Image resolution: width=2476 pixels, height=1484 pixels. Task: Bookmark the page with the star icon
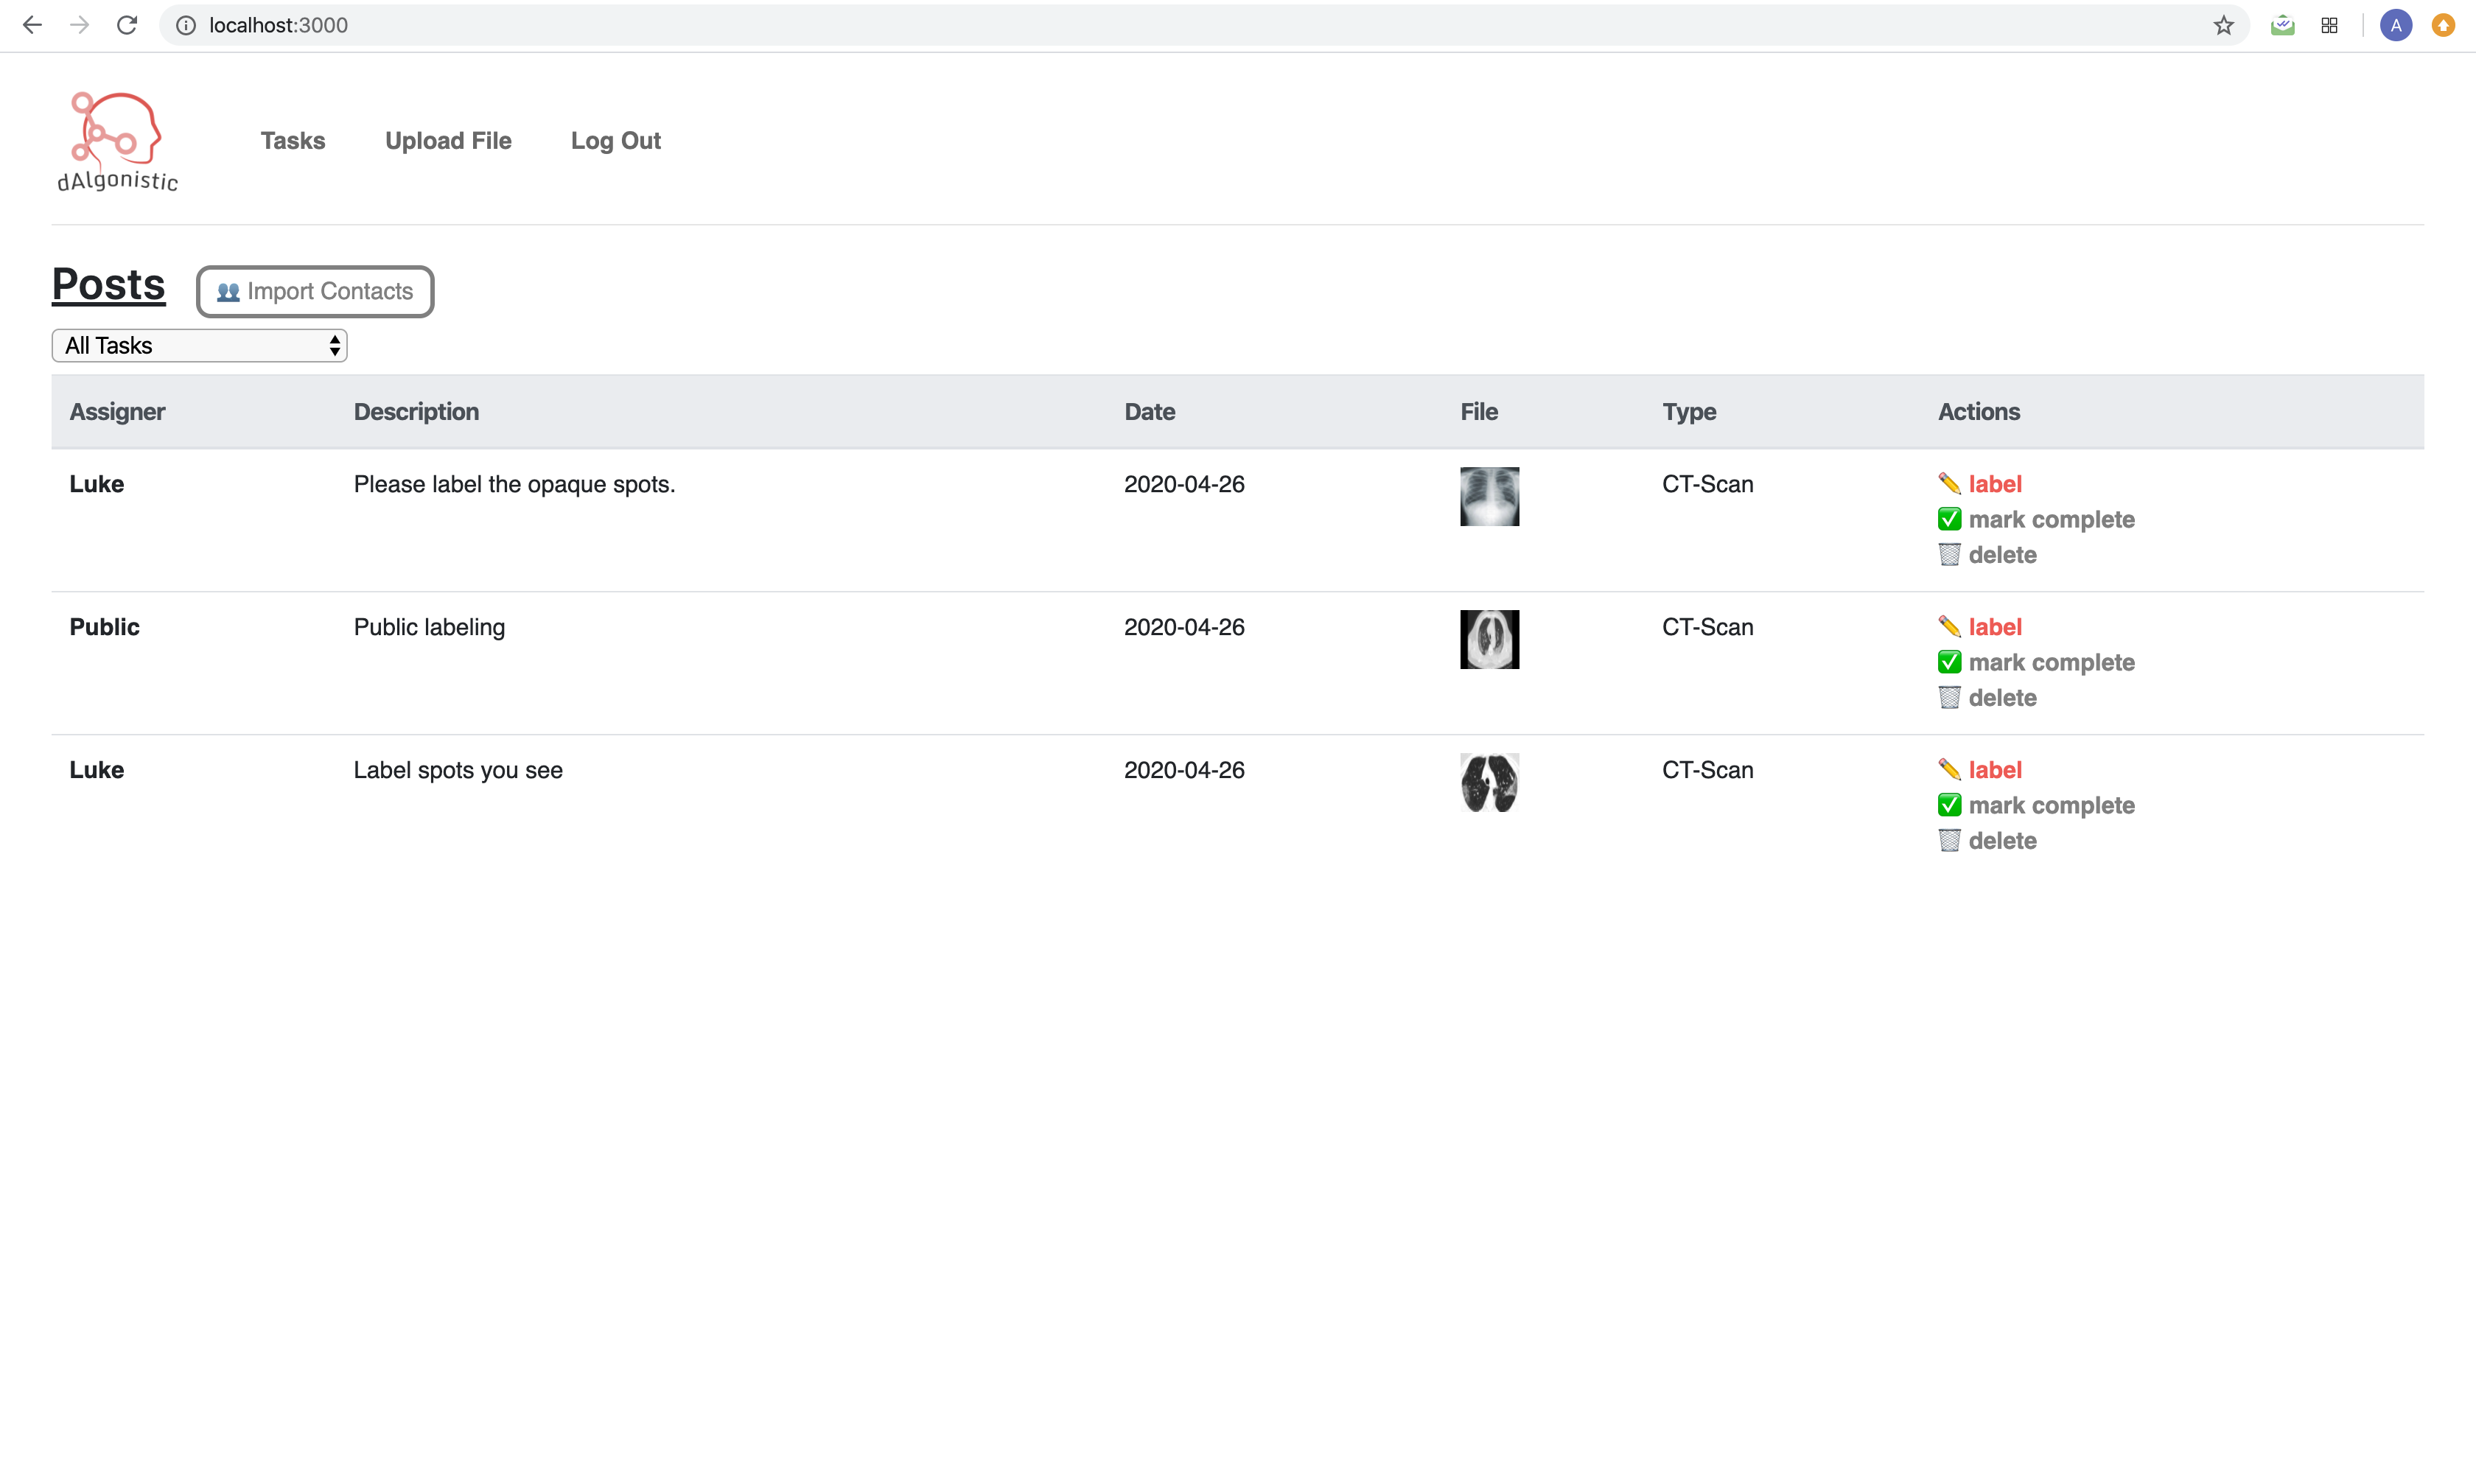coord(2222,25)
